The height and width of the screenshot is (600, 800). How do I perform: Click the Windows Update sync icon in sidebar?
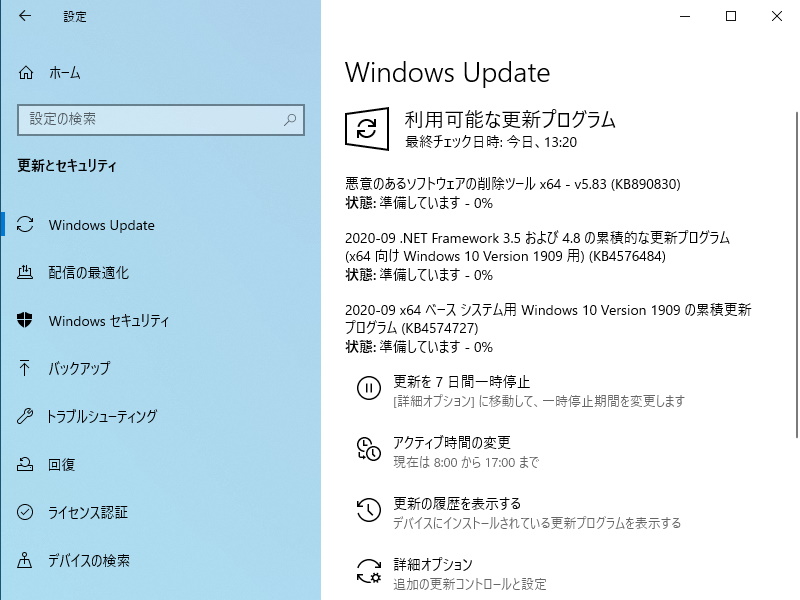click(x=24, y=225)
